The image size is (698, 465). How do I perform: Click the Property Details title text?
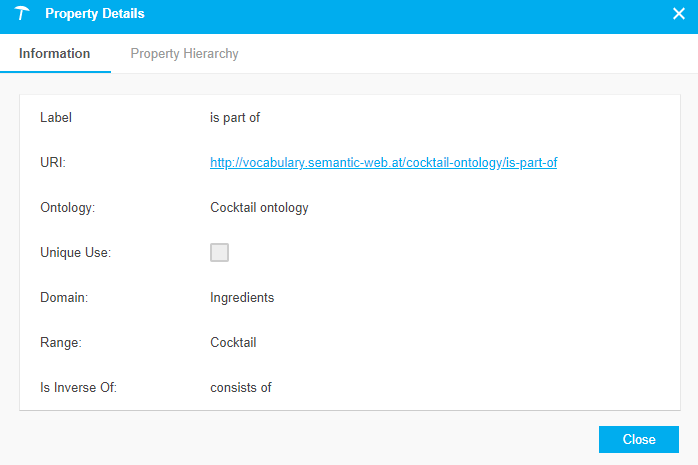(x=95, y=14)
